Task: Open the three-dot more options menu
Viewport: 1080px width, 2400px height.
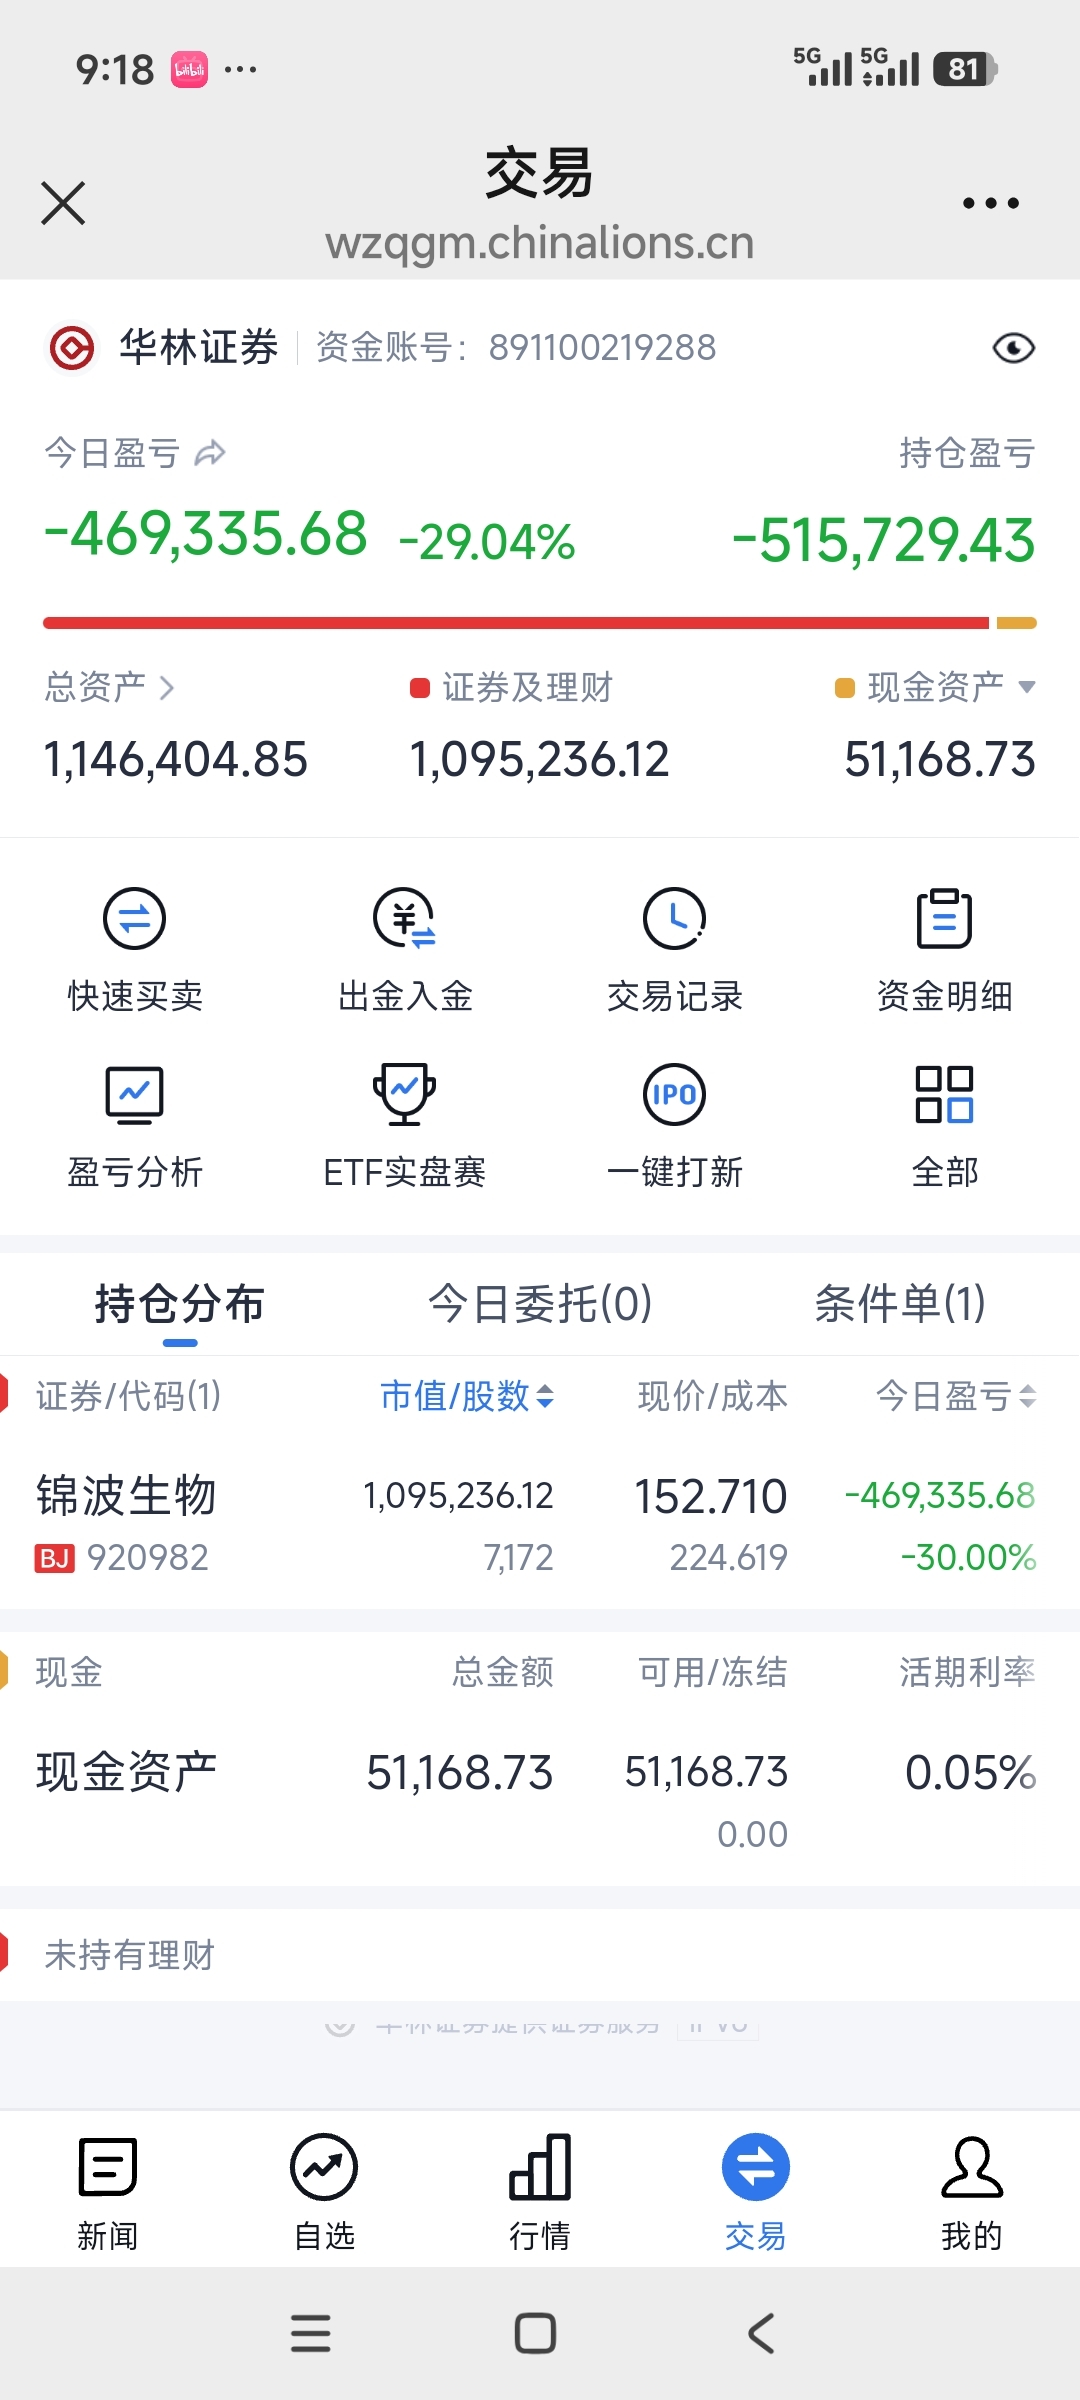Action: pyautogui.click(x=990, y=203)
